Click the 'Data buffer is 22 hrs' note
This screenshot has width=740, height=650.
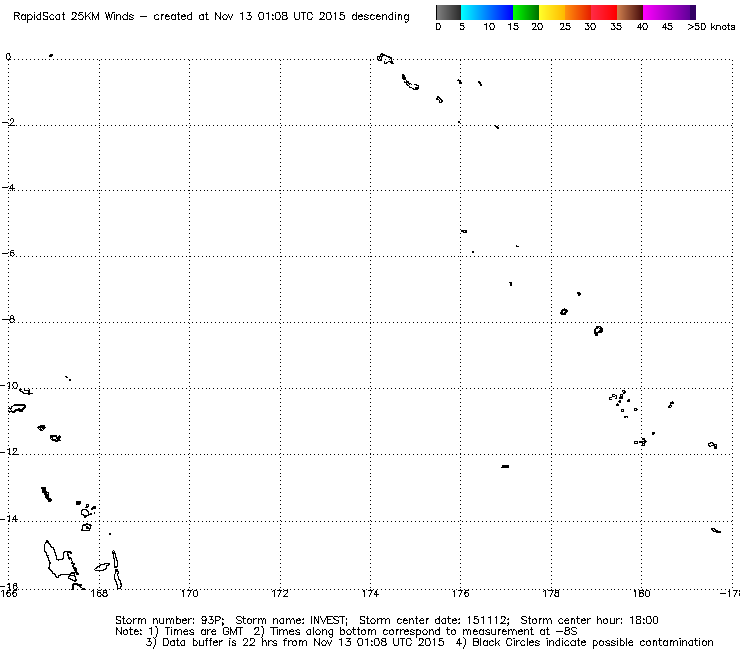[295, 642]
